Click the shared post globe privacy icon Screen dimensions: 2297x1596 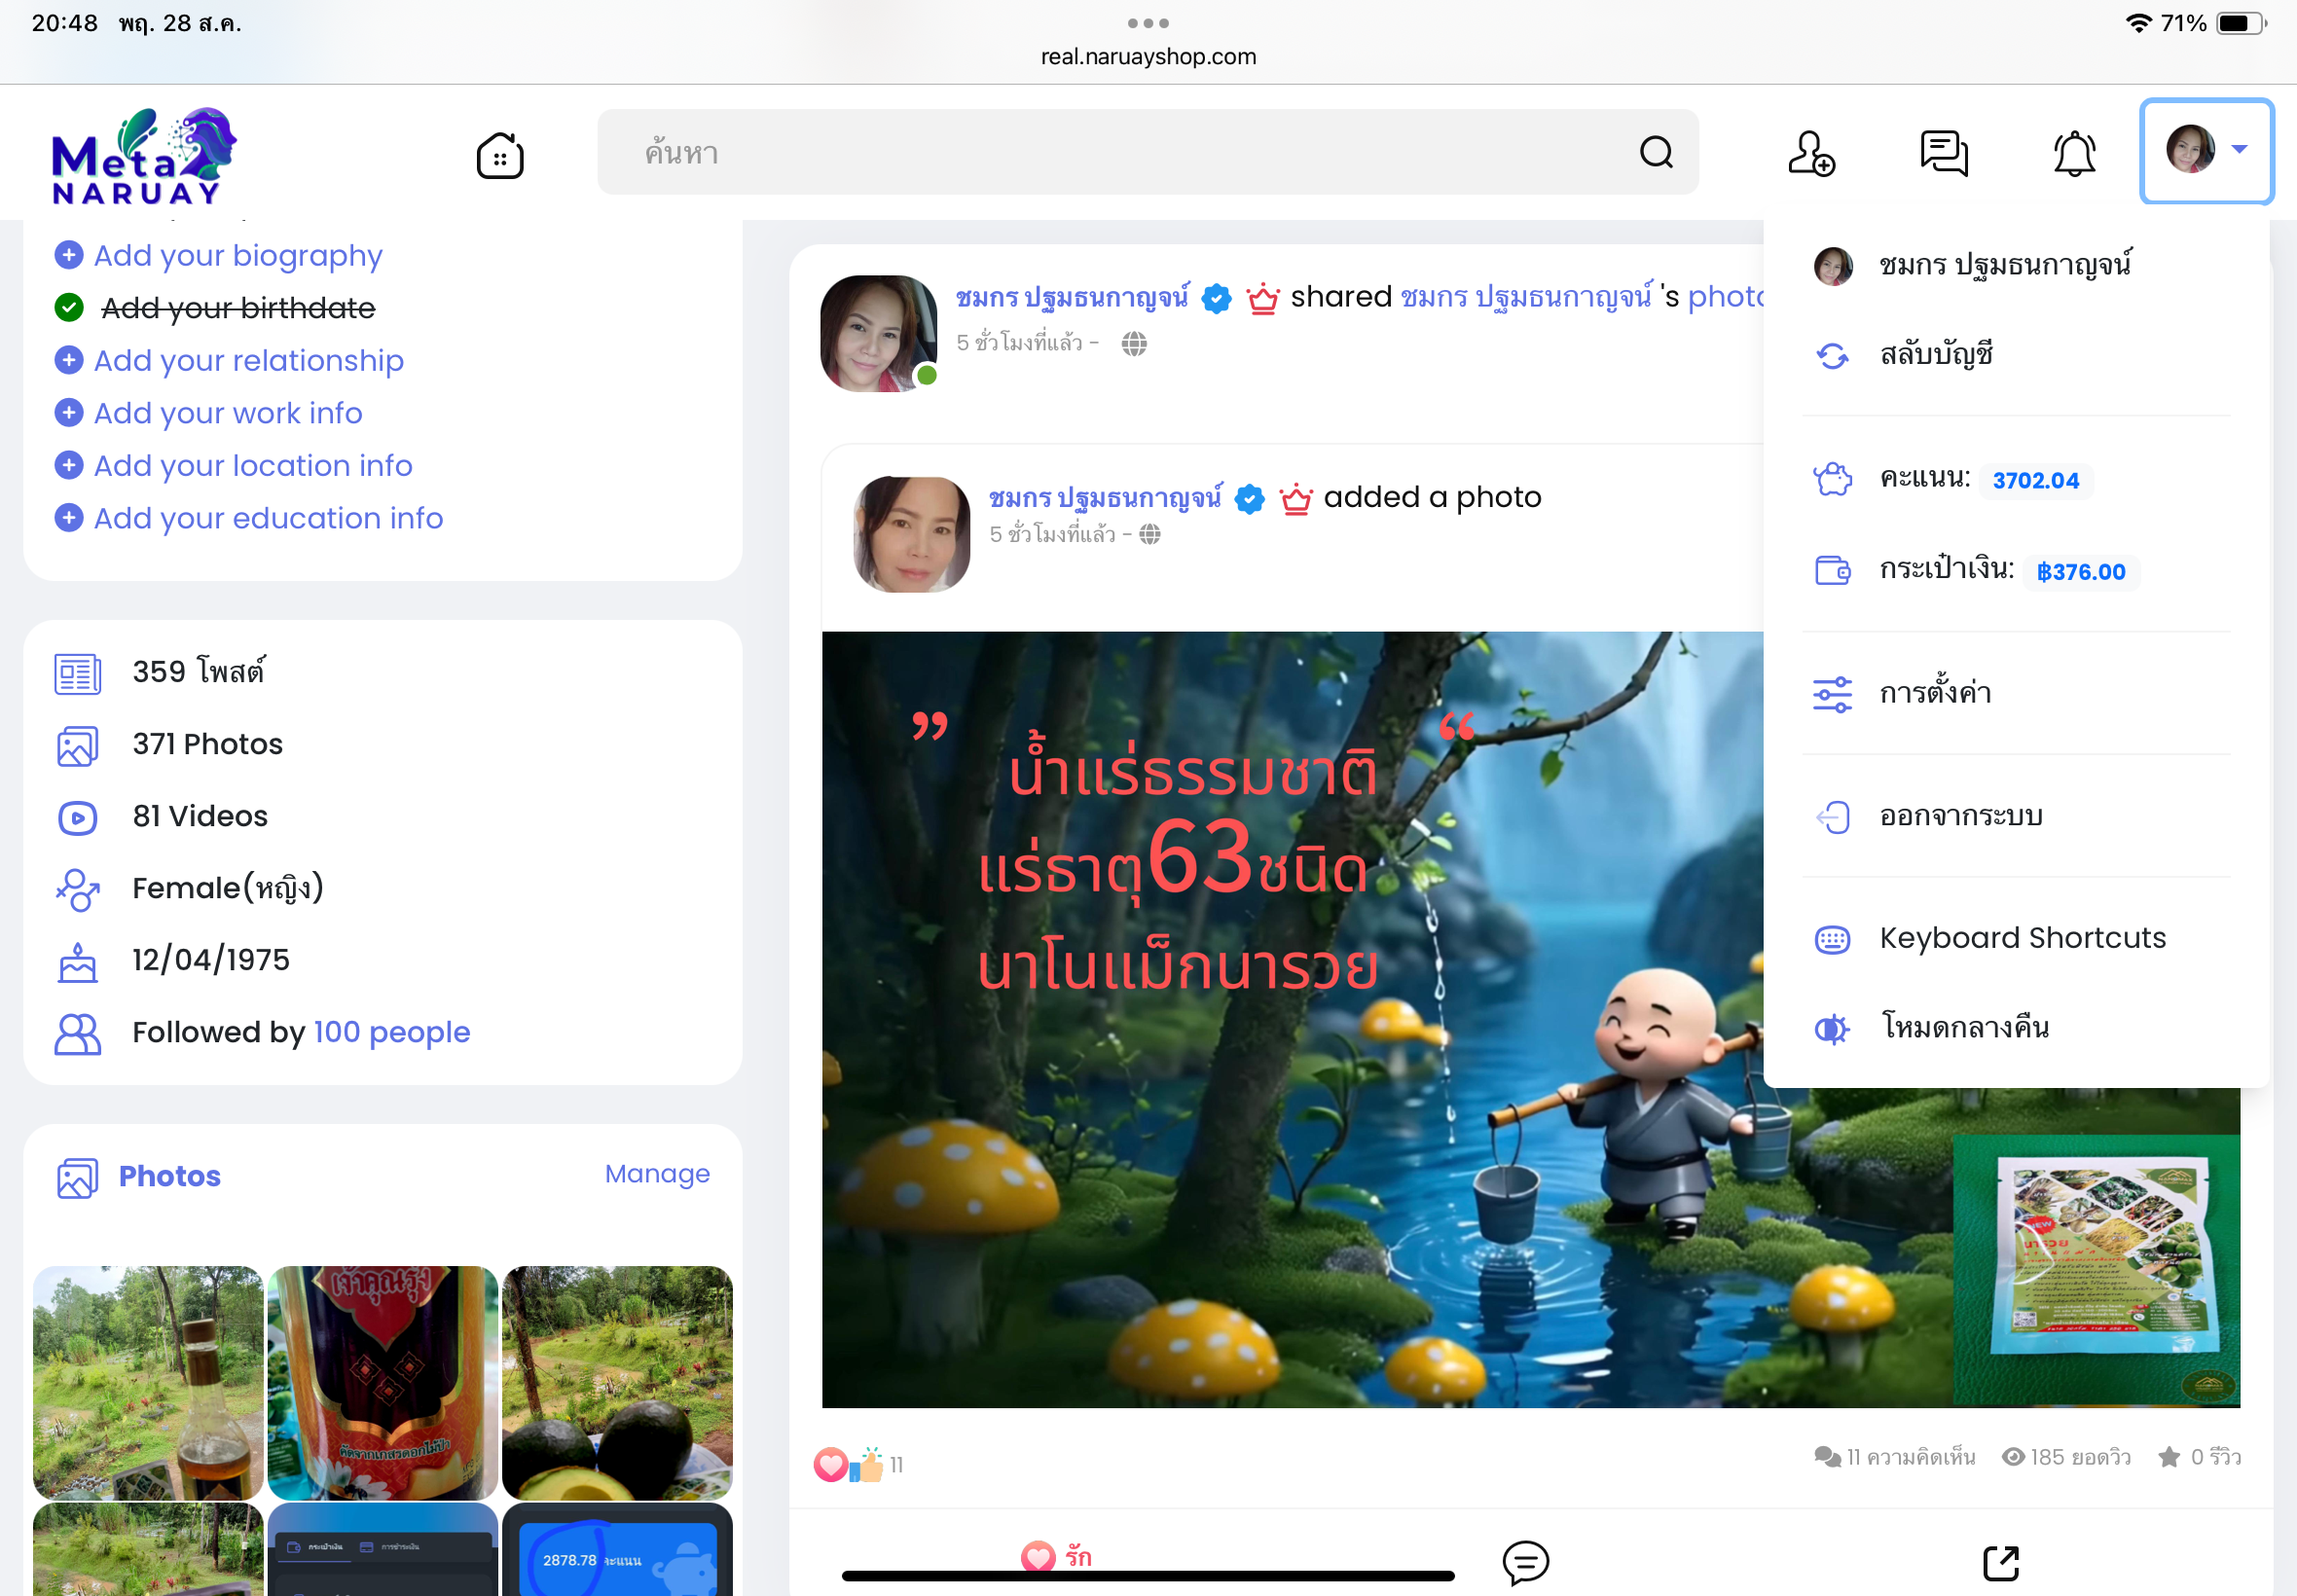click(1134, 344)
